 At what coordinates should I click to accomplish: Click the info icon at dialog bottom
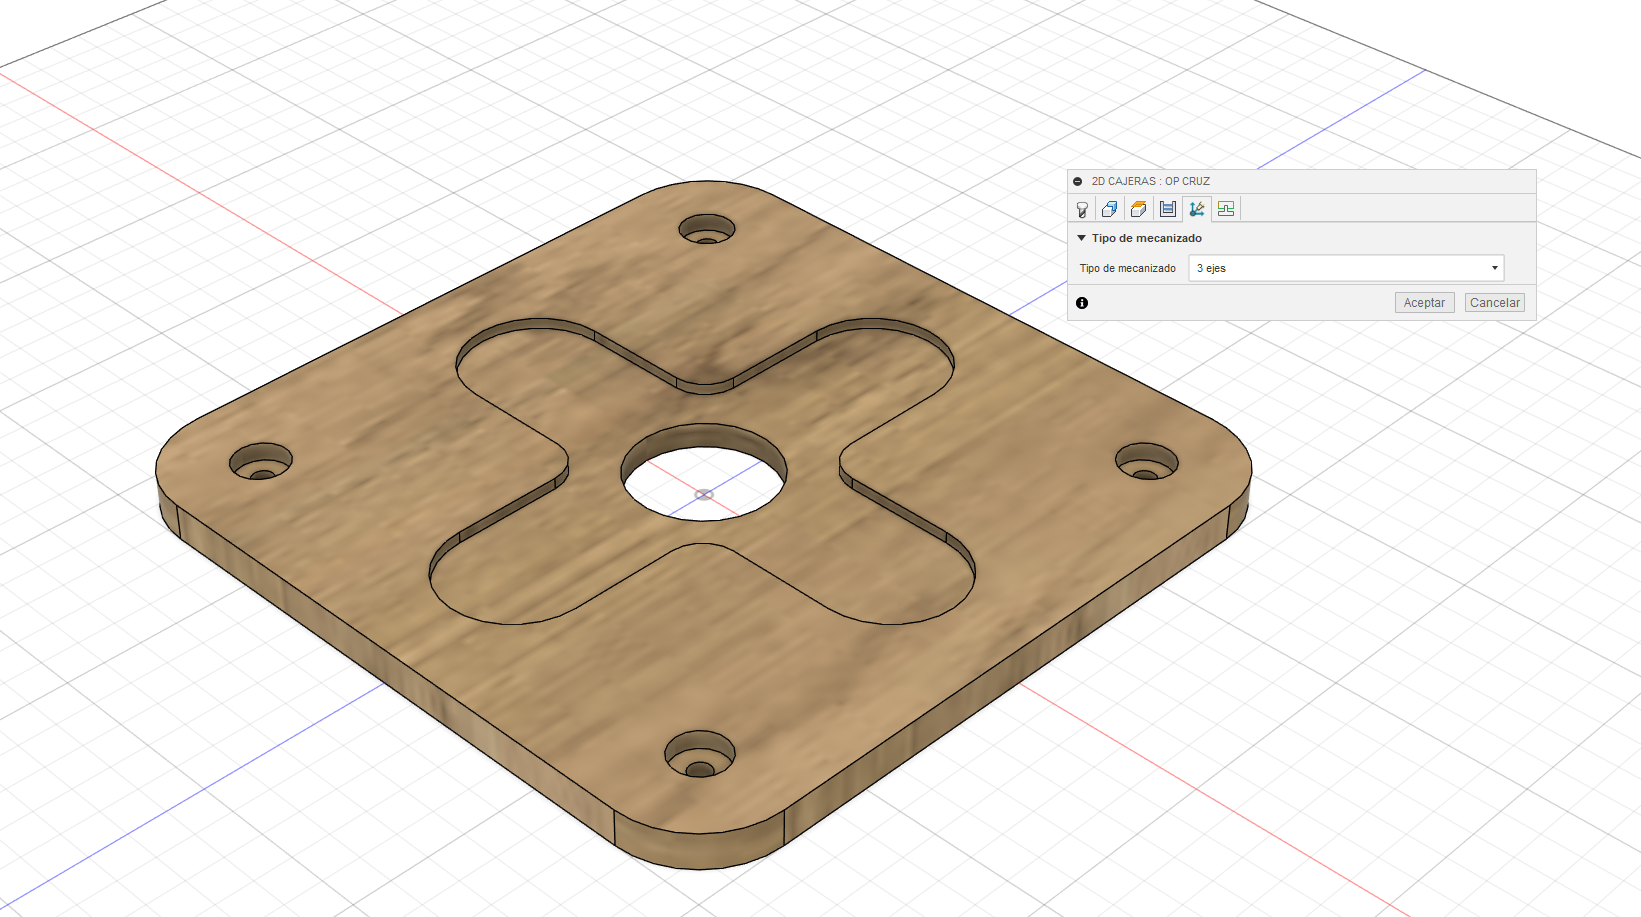[1082, 303]
